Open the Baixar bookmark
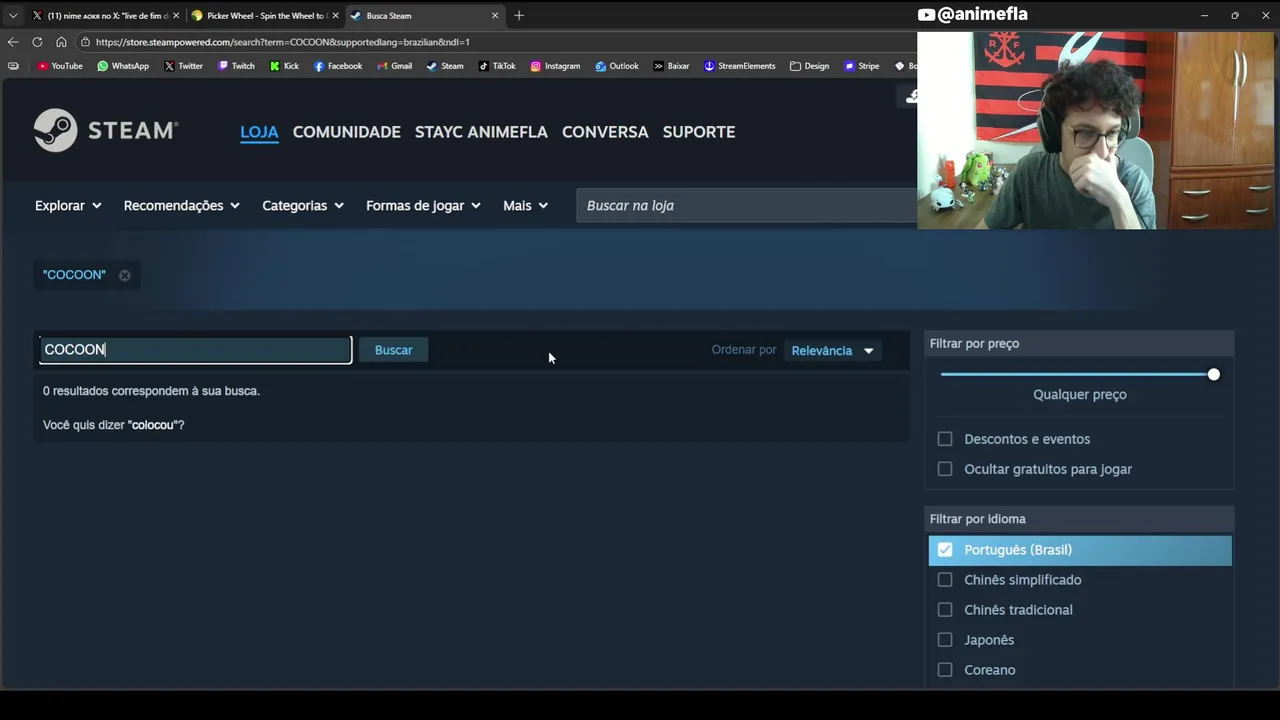This screenshot has width=1280, height=720. pyautogui.click(x=671, y=66)
